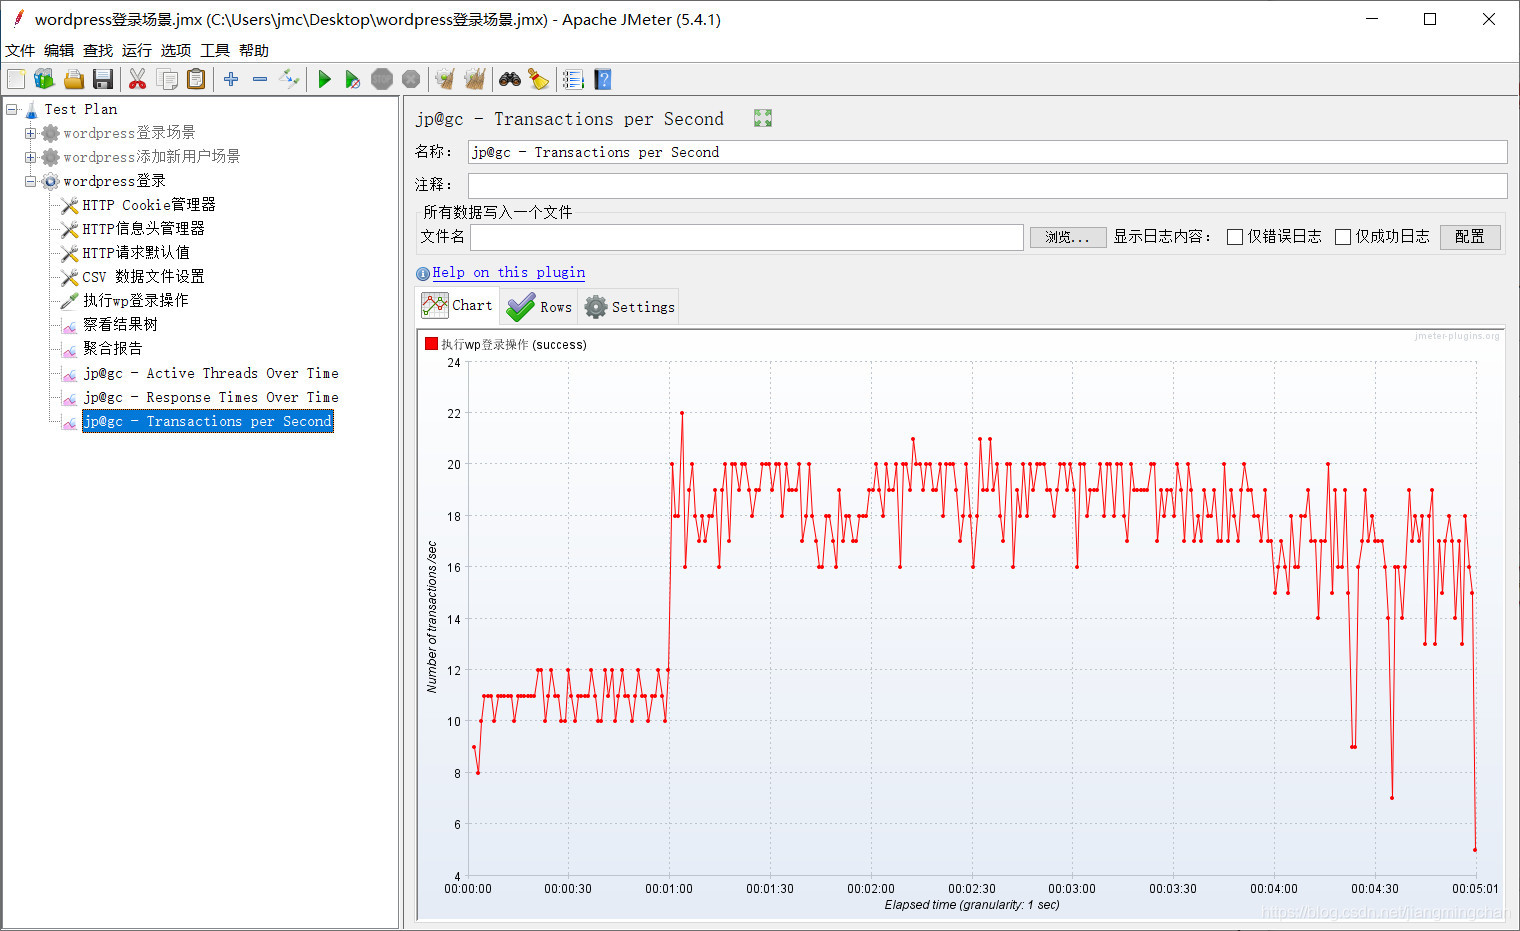Image resolution: width=1520 pixels, height=931 pixels.
Task: Click the grey Stop test icon
Action: tap(382, 79)
